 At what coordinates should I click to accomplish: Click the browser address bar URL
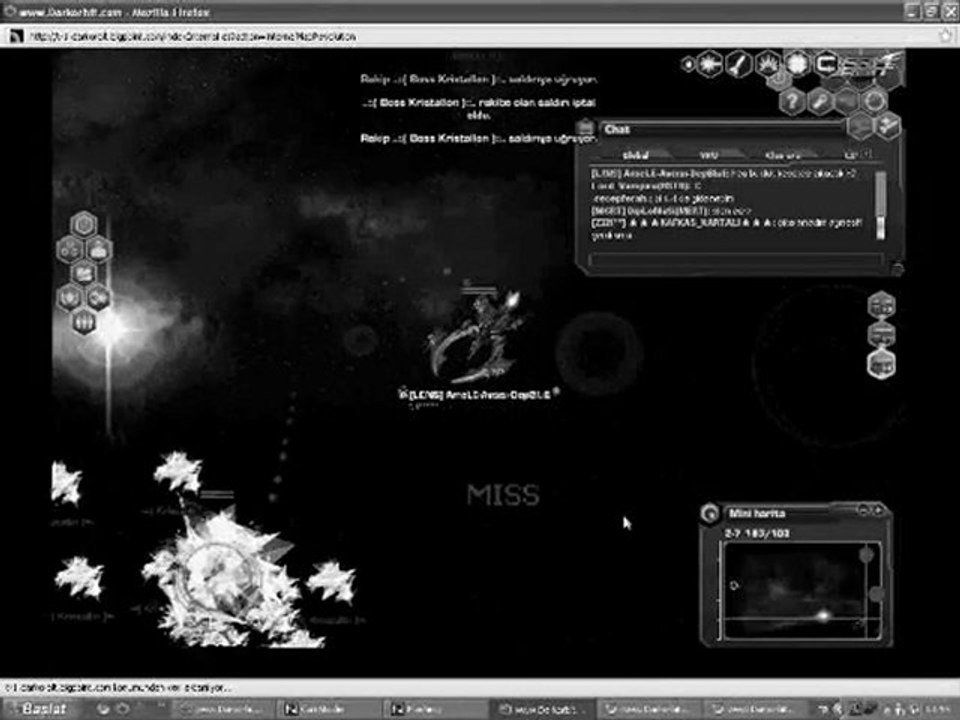[x=193, y=37]
